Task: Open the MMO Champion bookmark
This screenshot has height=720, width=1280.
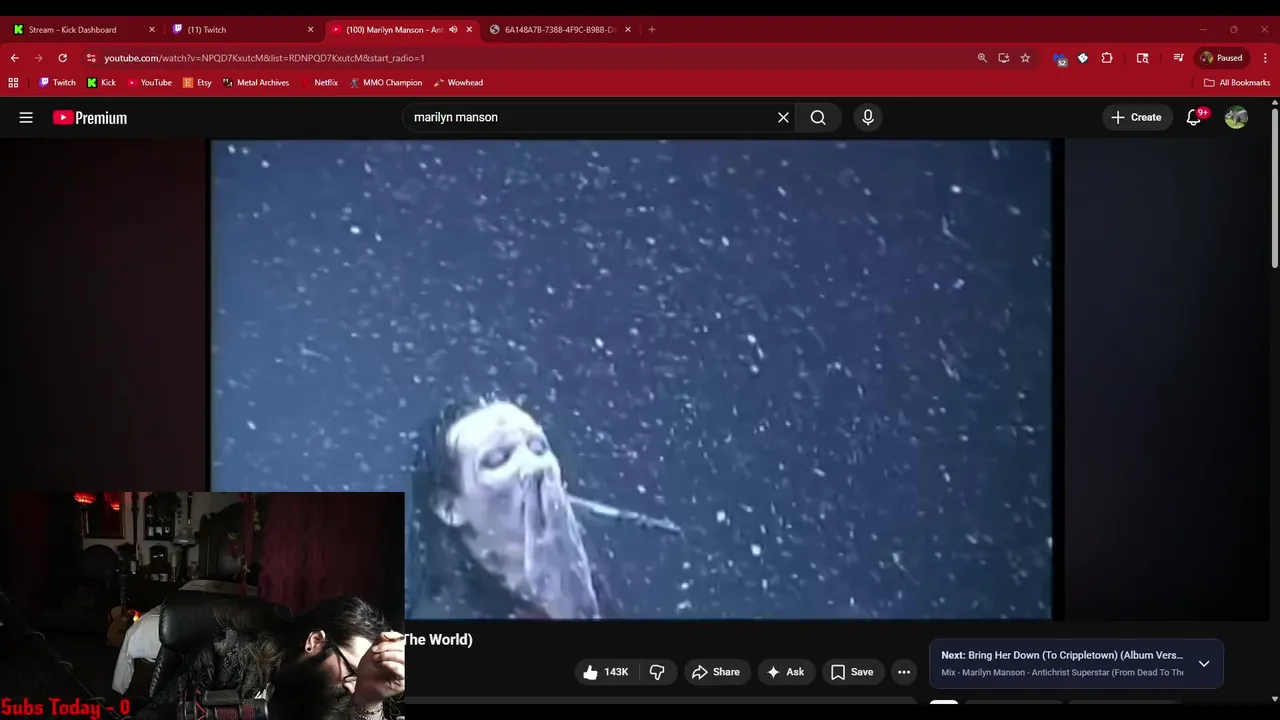Action: point(386,83)
